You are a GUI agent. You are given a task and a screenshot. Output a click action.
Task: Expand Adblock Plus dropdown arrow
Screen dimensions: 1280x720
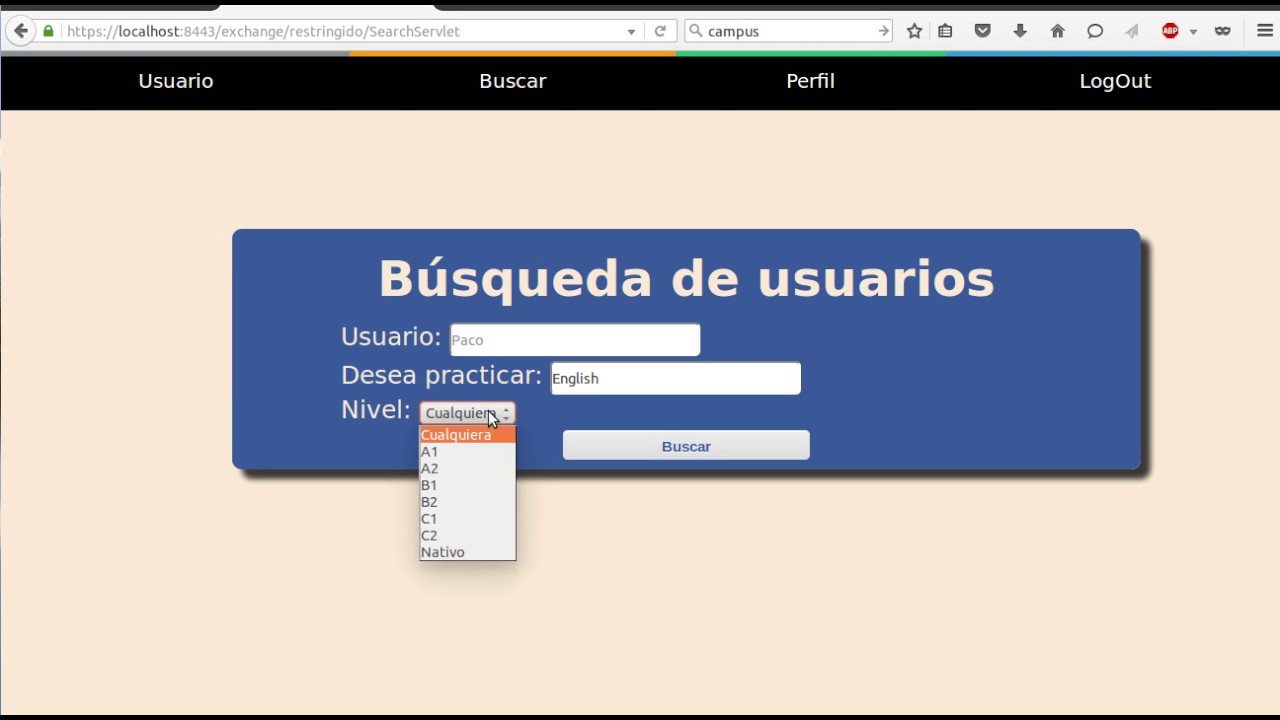tap(1193, 32)
